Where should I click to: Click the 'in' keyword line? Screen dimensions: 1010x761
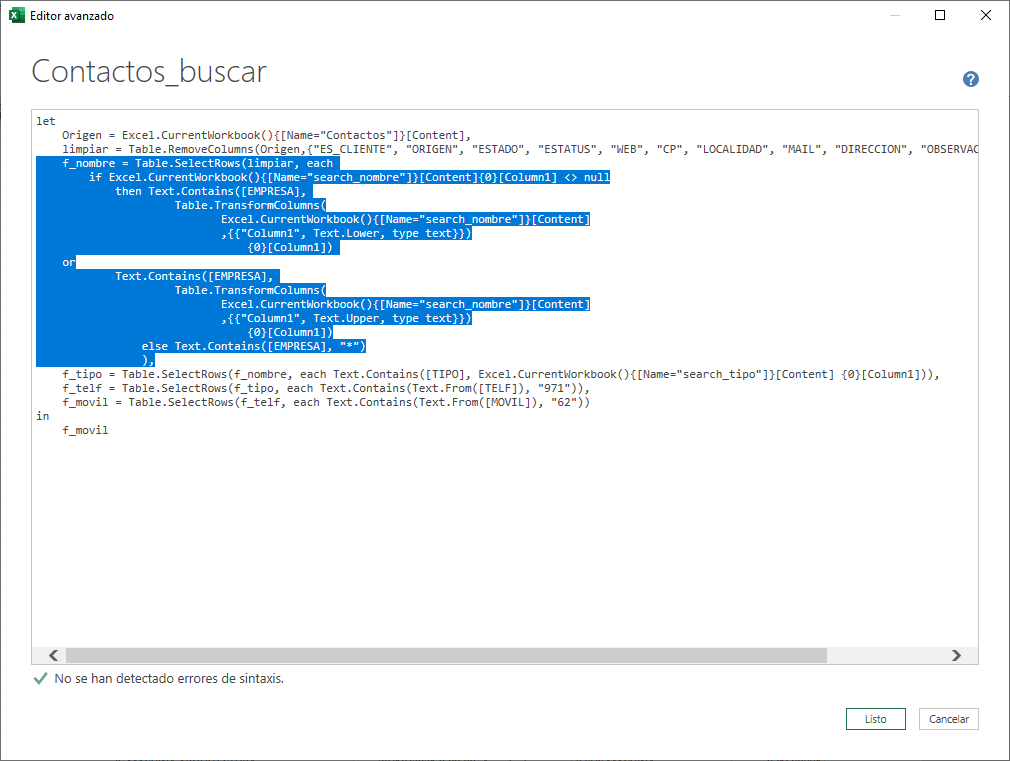tap(43, 416)
